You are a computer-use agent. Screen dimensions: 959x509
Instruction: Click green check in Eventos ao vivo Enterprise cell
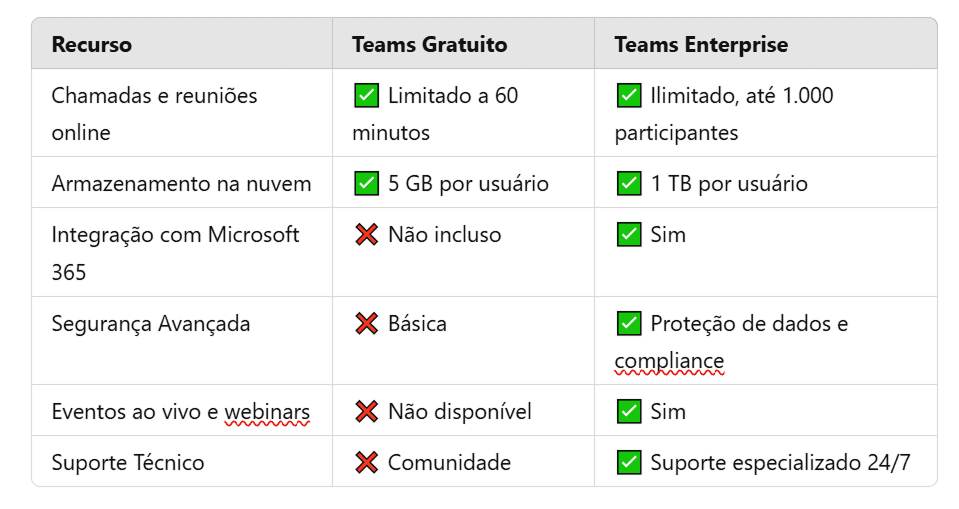[628, 411]
